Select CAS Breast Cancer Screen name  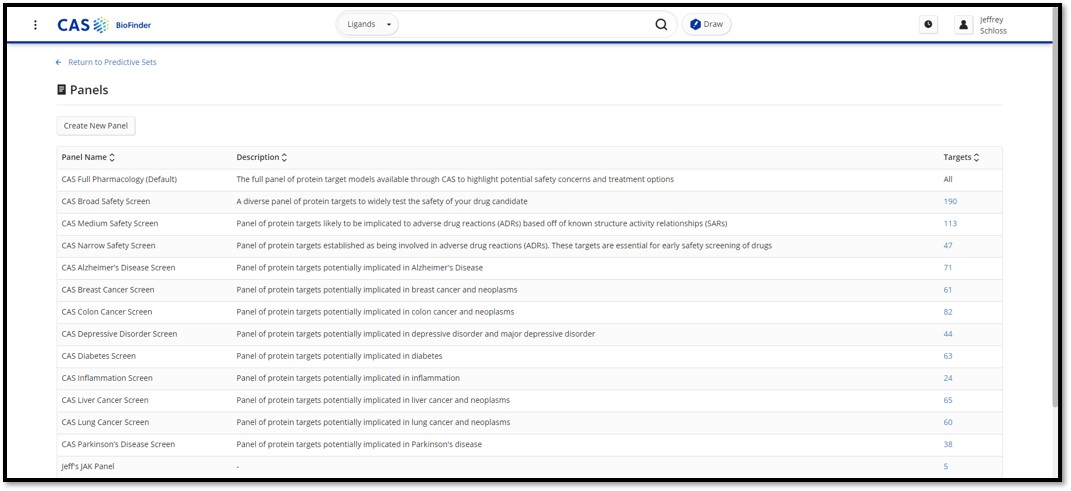tap(108, 290)
